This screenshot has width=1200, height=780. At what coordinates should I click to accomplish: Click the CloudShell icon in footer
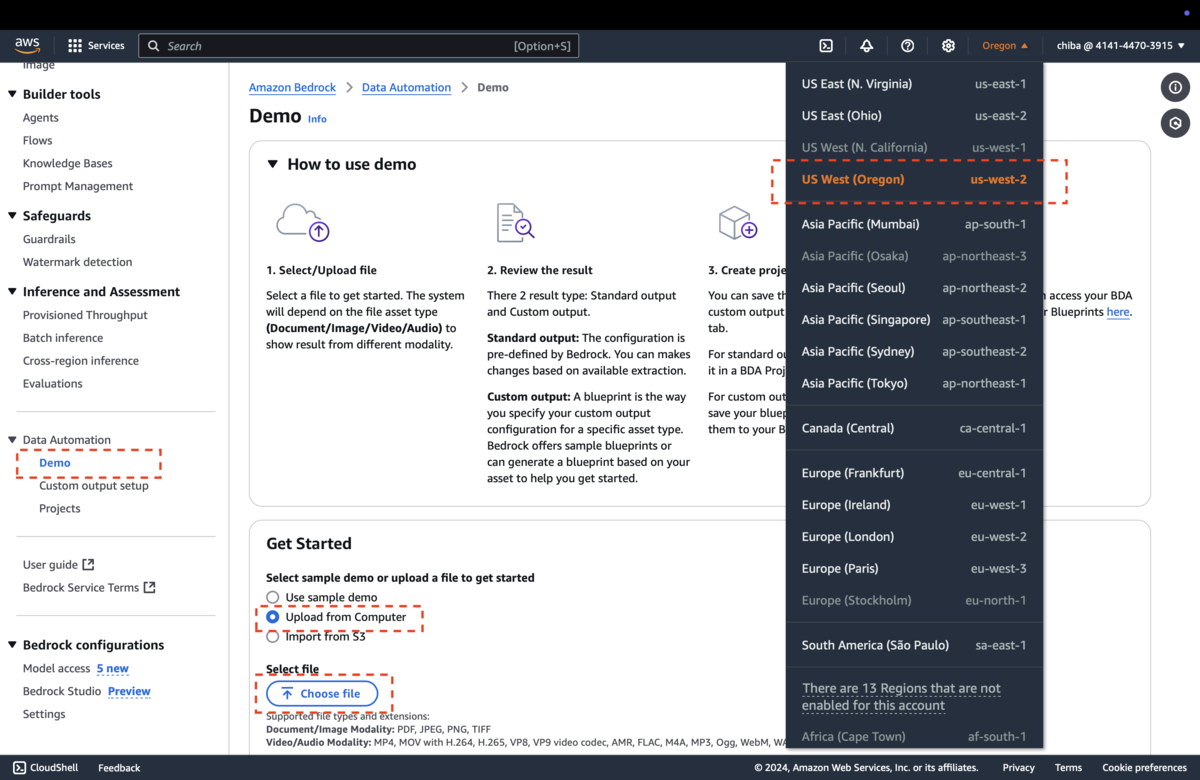point(20,767)
